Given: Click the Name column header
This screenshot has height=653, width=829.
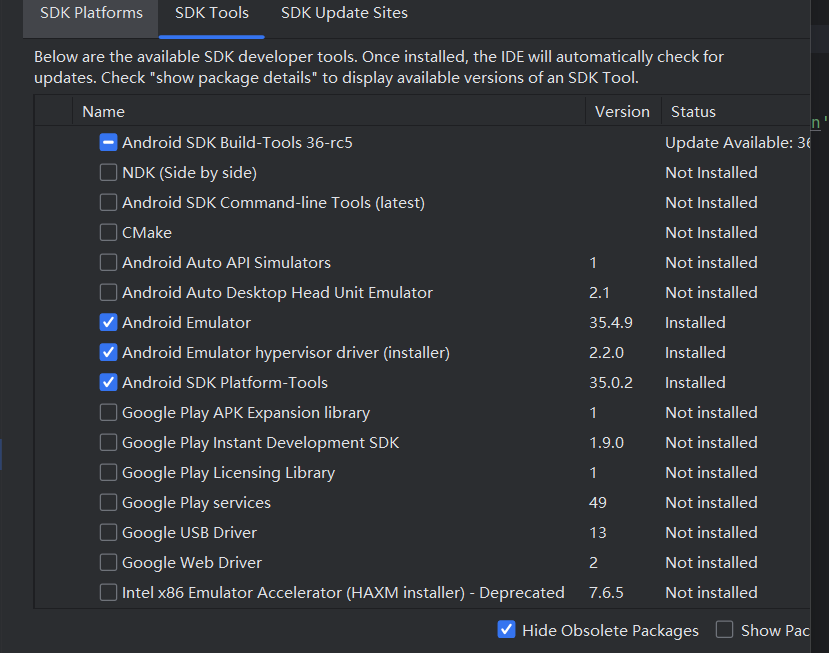Looking at the screenshot, I should (104, 112).
